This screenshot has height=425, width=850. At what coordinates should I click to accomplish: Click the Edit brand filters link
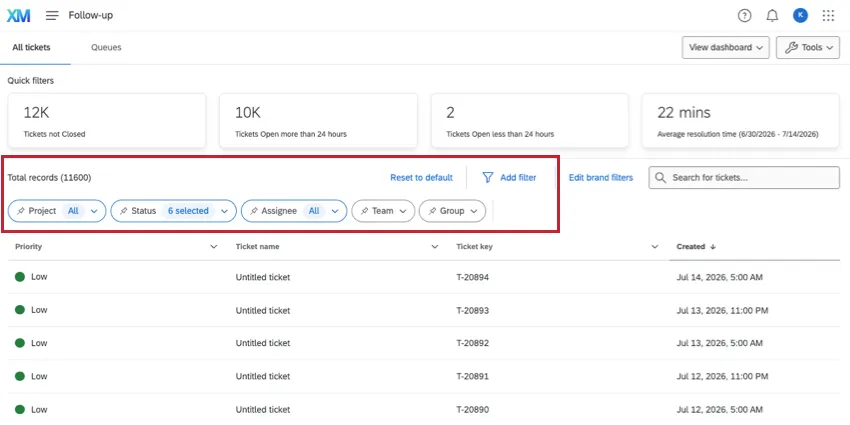[601, 177]
